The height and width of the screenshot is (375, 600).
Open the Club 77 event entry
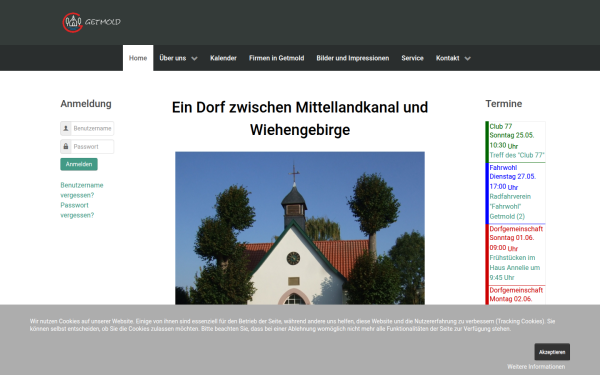512,135
